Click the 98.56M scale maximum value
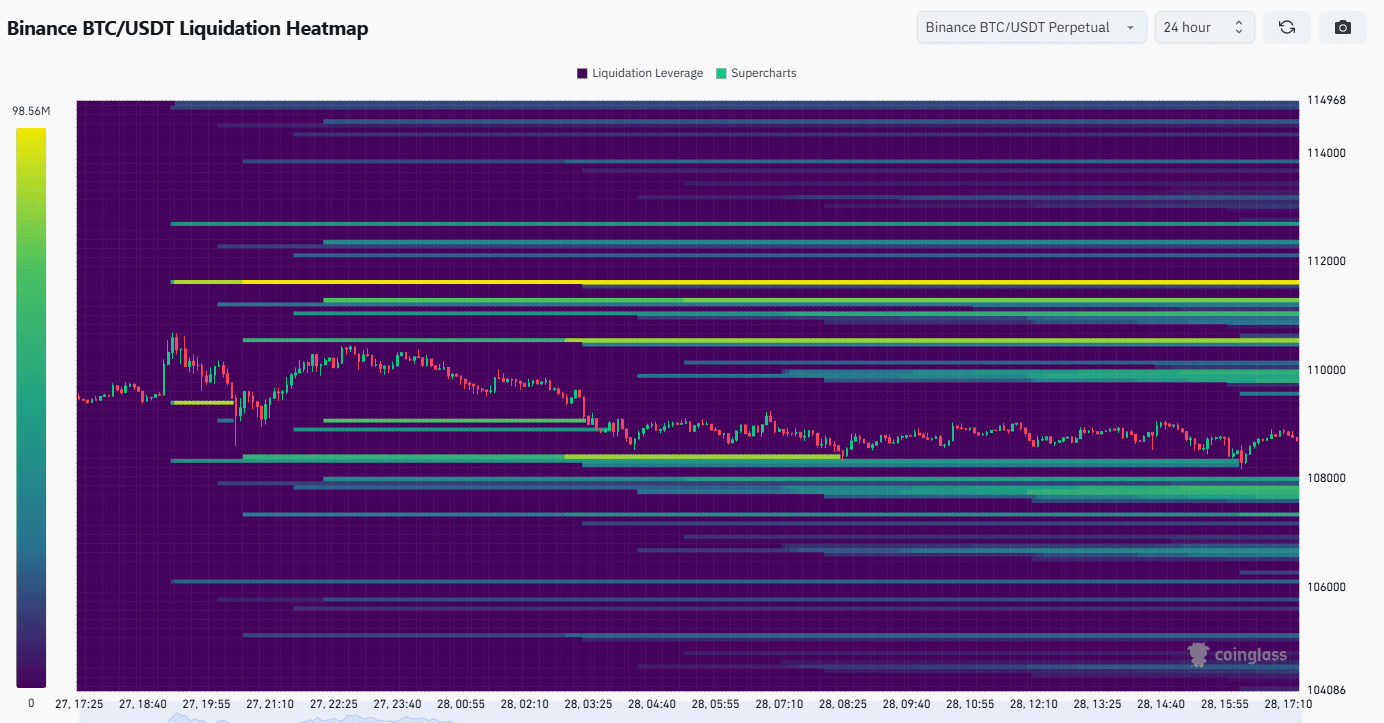 pyautogui.click(x=30, y=111)
